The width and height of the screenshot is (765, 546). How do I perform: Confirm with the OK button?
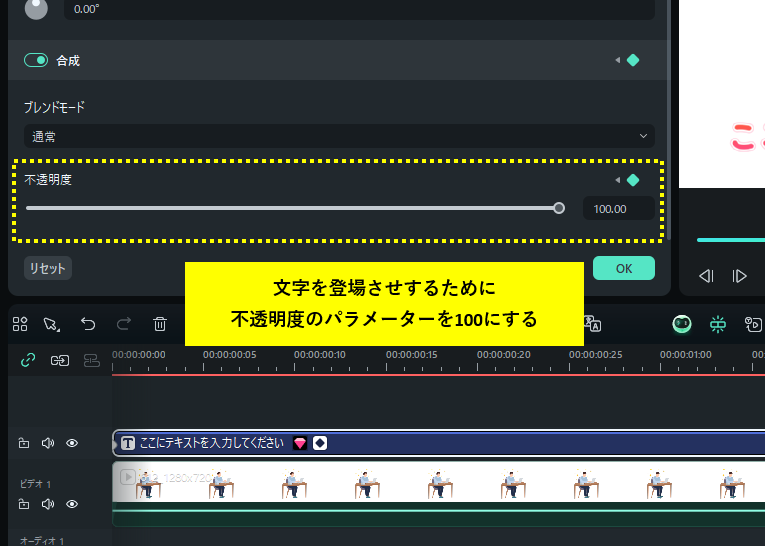point(624,268)
